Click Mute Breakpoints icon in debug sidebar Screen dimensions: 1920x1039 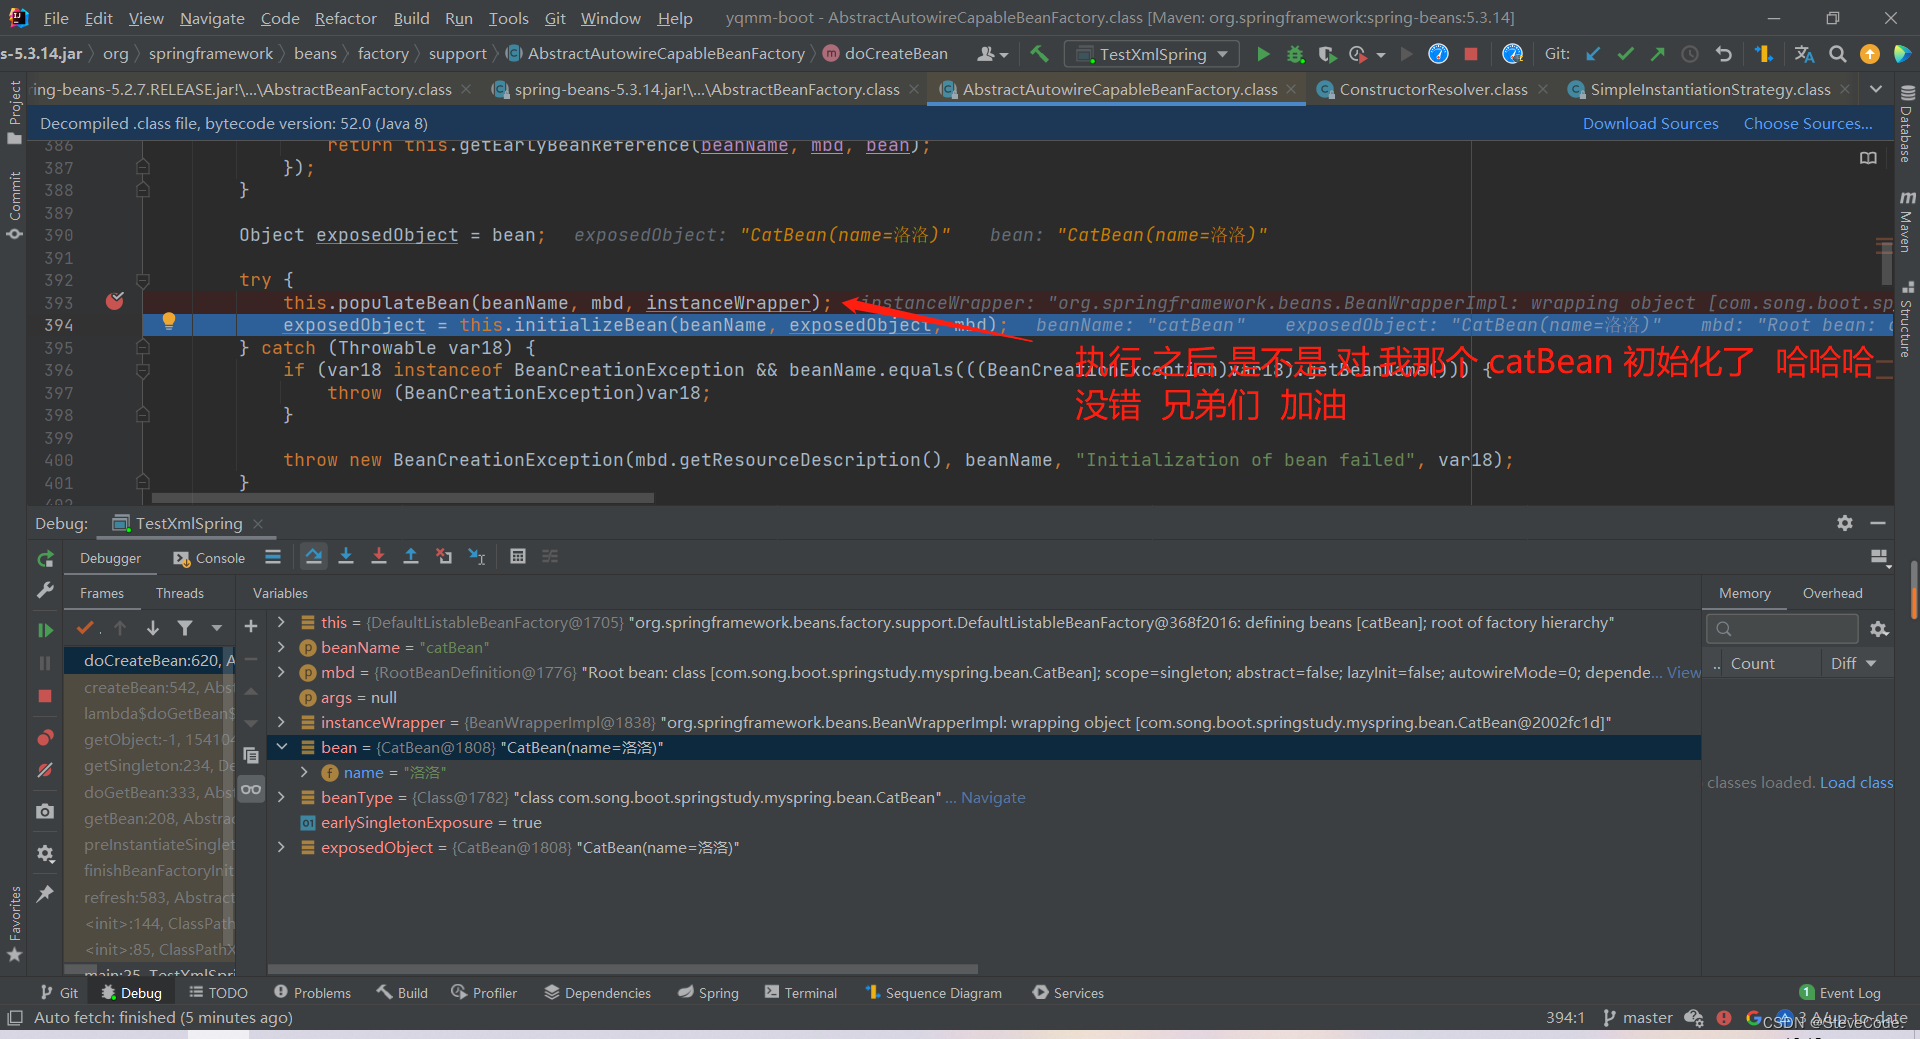click(45, 770)
